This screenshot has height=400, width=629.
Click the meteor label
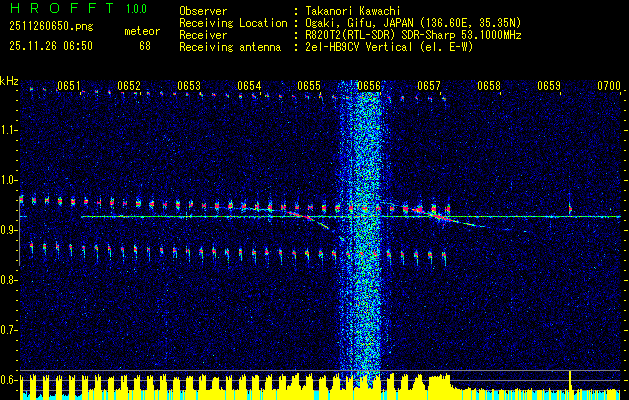click(x=142, y=31)
